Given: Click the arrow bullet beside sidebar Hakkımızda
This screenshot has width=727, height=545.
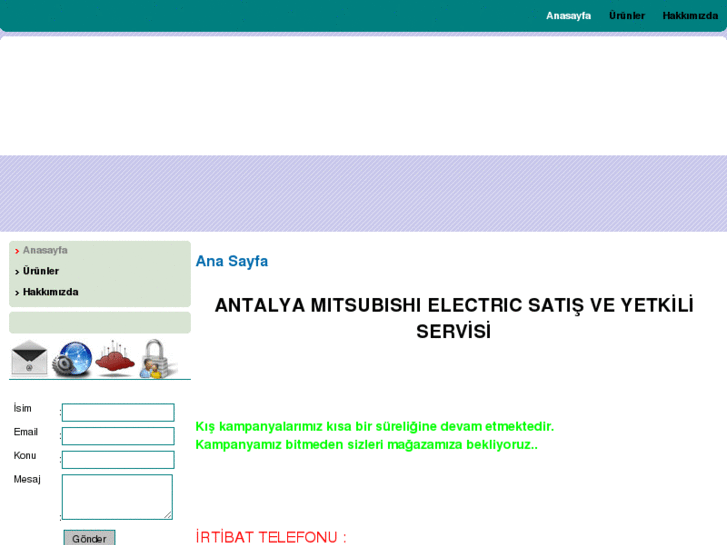Looking at the screenshot, I should point(17,293).
